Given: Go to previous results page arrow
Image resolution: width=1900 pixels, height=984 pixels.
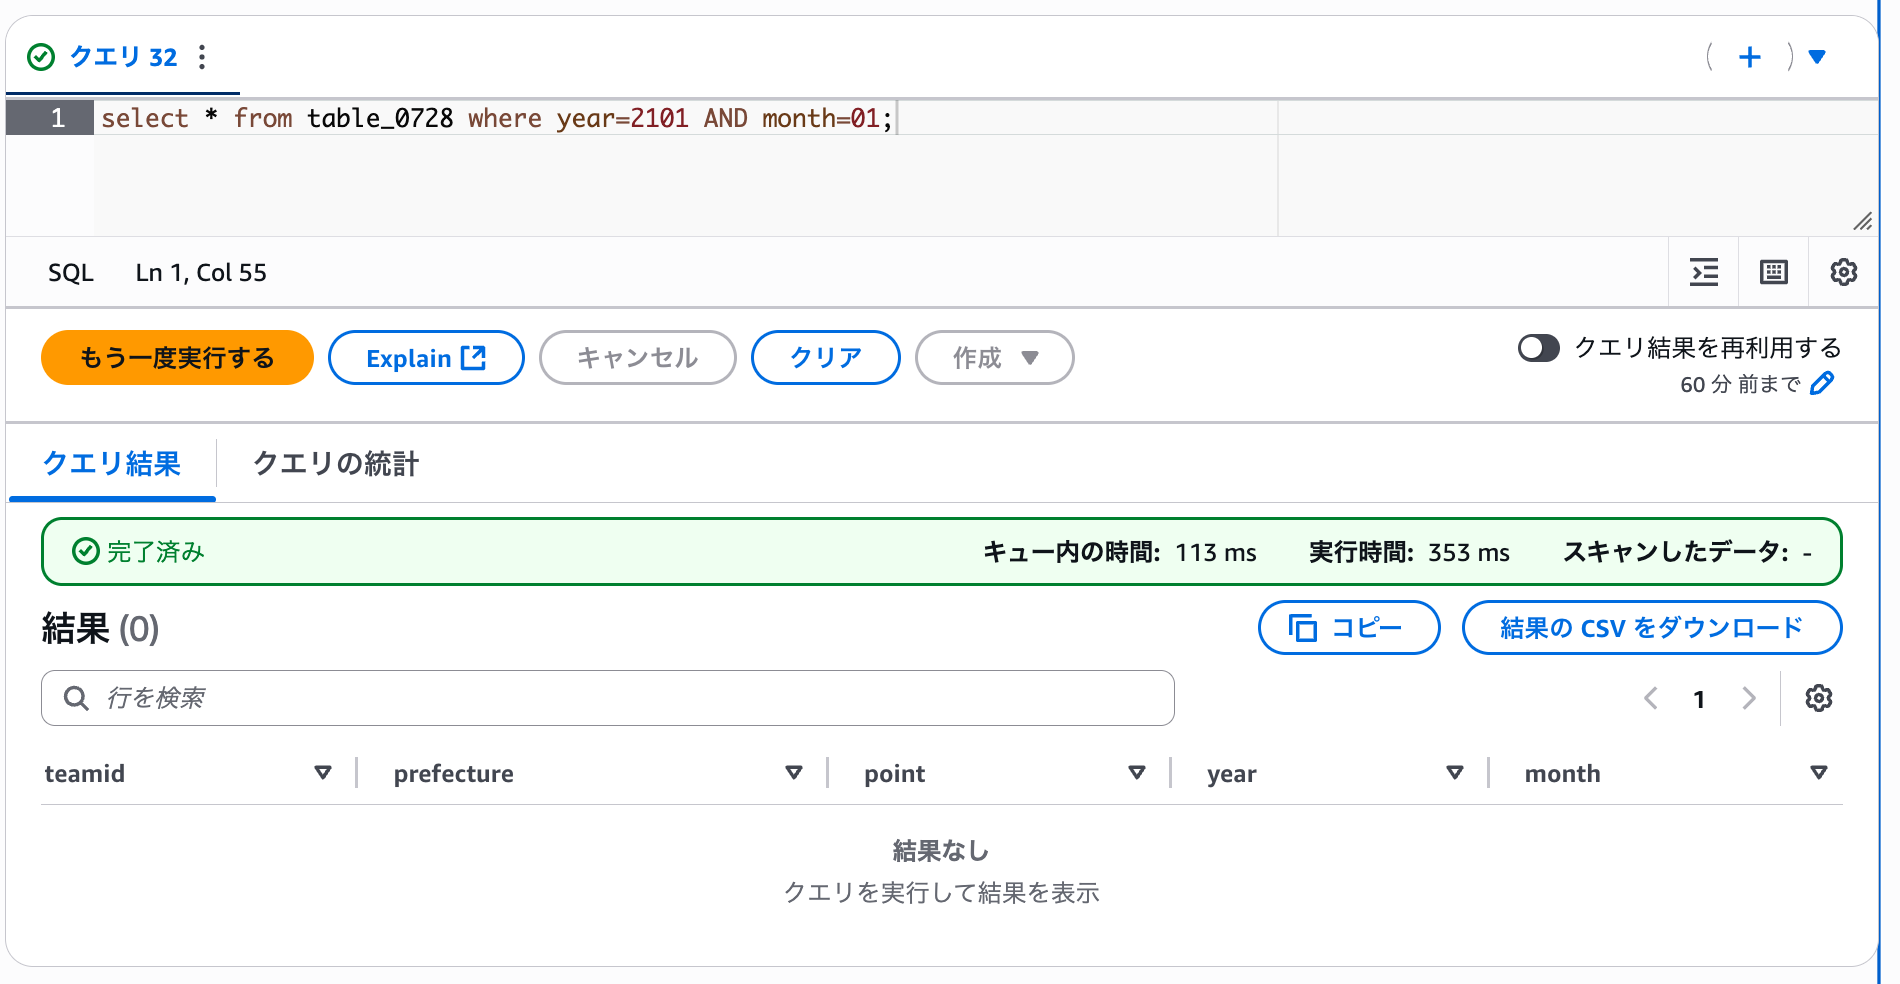Looking at the screenshot, I should pos(1651,698).
